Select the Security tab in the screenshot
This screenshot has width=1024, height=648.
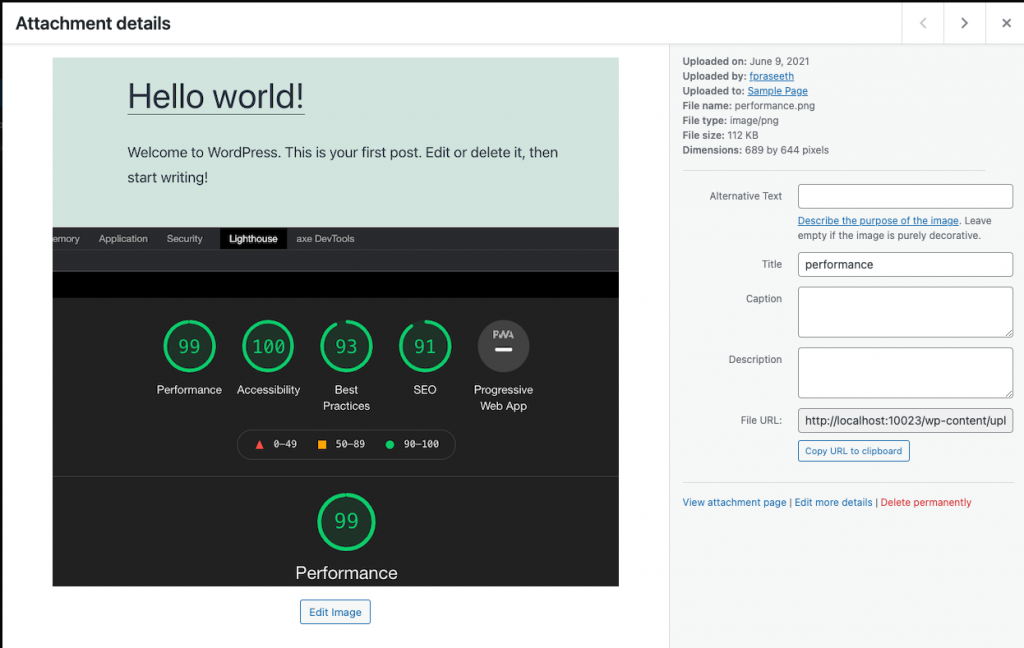[x=184, y=238]
